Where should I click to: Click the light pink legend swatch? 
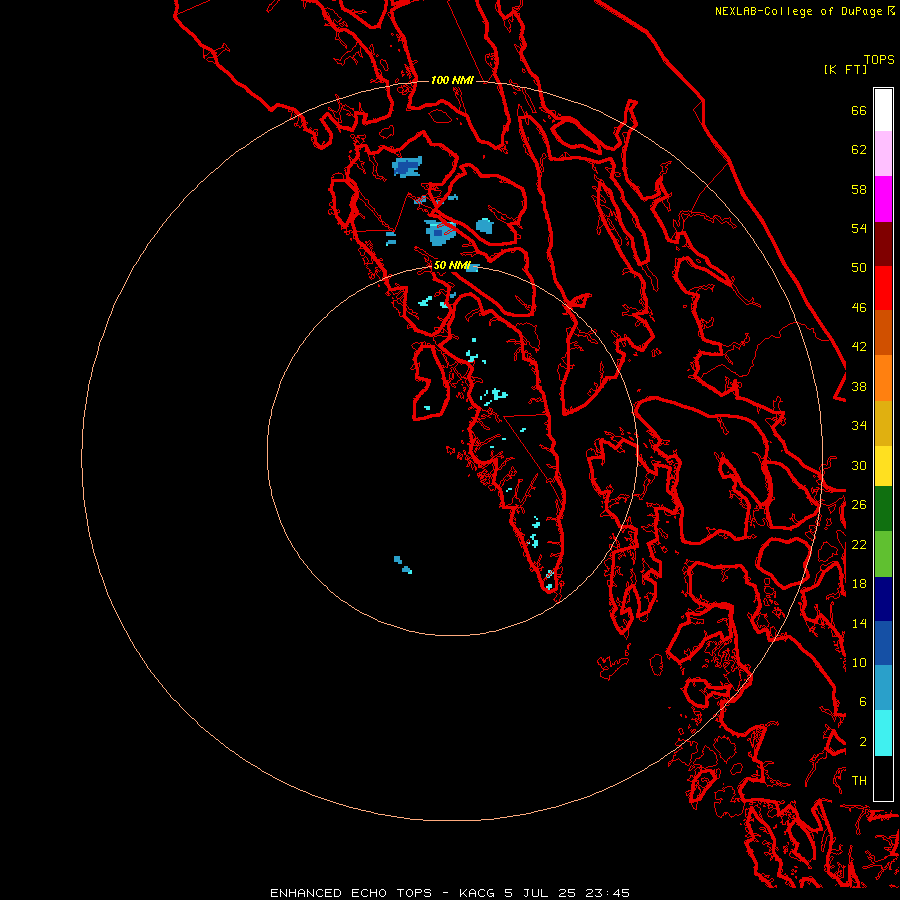pos(883,154)
